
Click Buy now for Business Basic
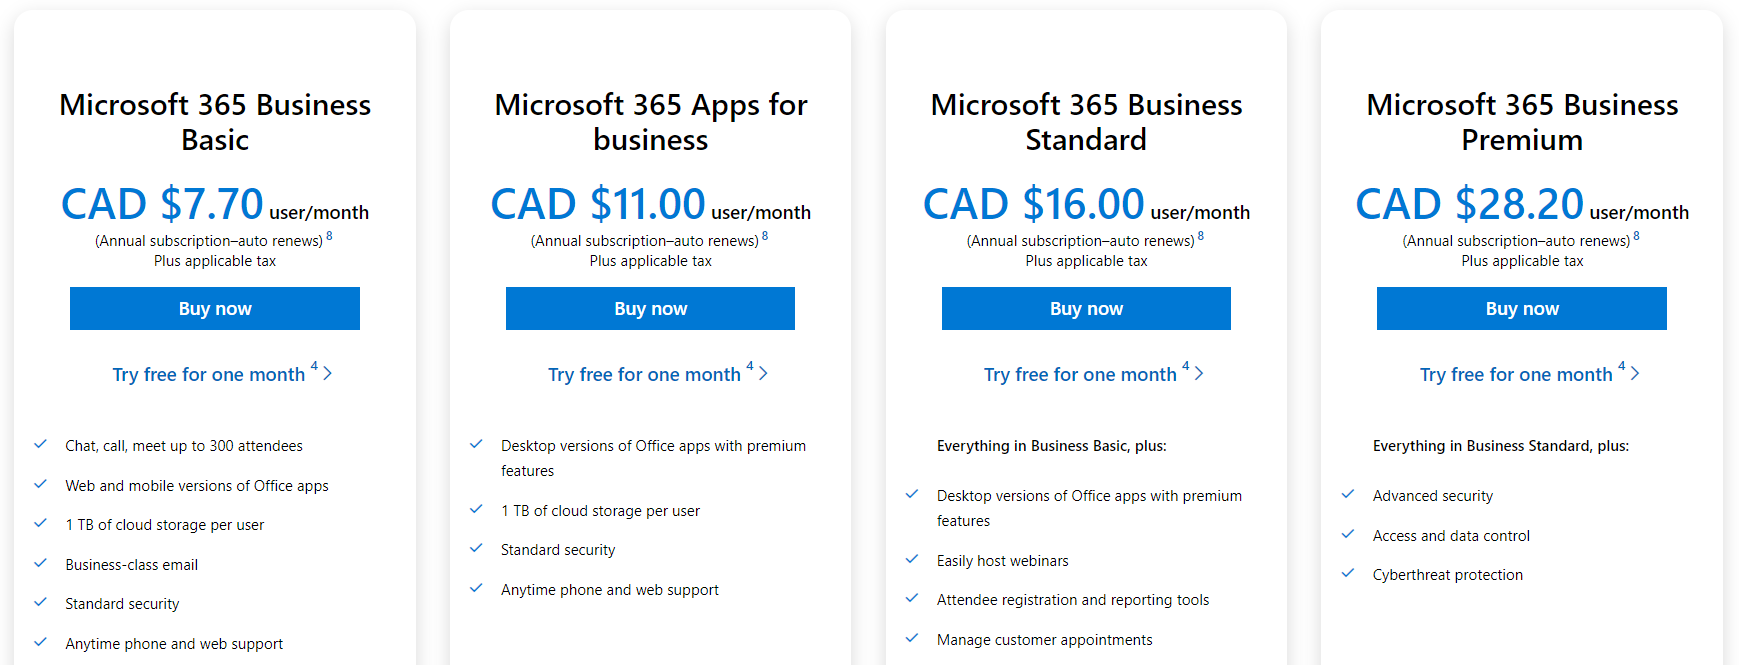coord(215,308)
